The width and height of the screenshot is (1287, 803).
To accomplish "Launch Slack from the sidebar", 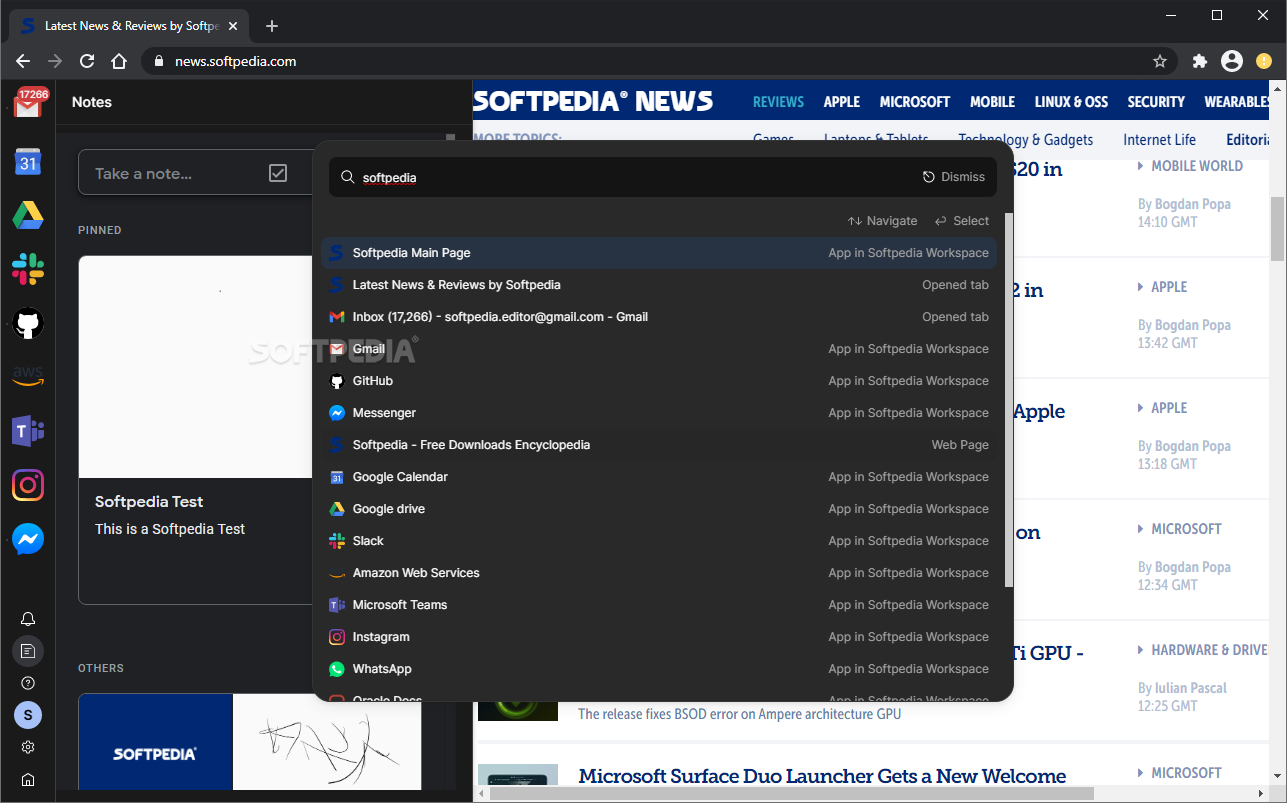I will pos(28,269).
